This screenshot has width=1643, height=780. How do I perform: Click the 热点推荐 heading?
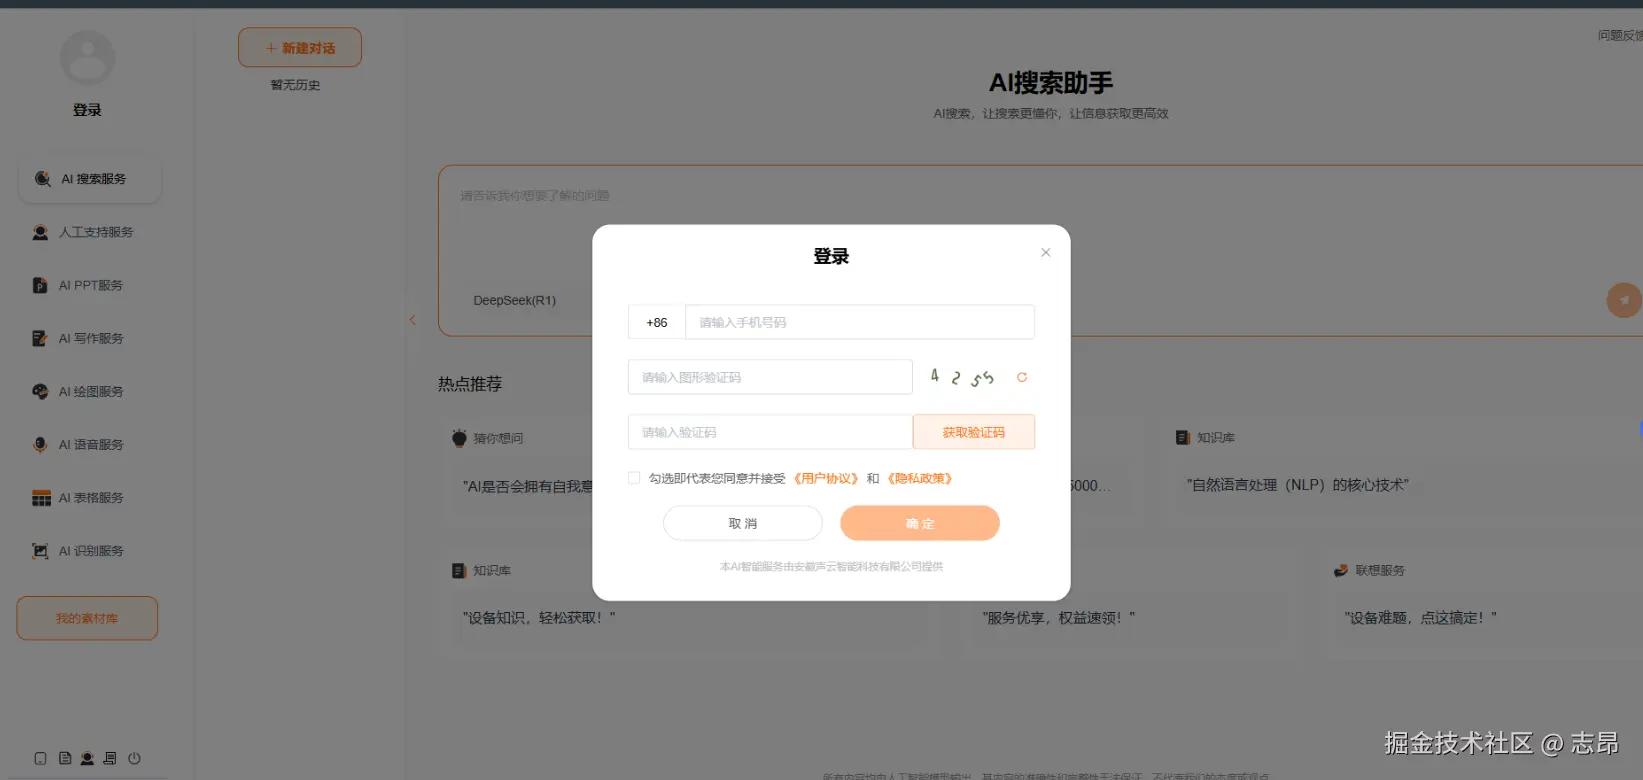click(470, 384)
